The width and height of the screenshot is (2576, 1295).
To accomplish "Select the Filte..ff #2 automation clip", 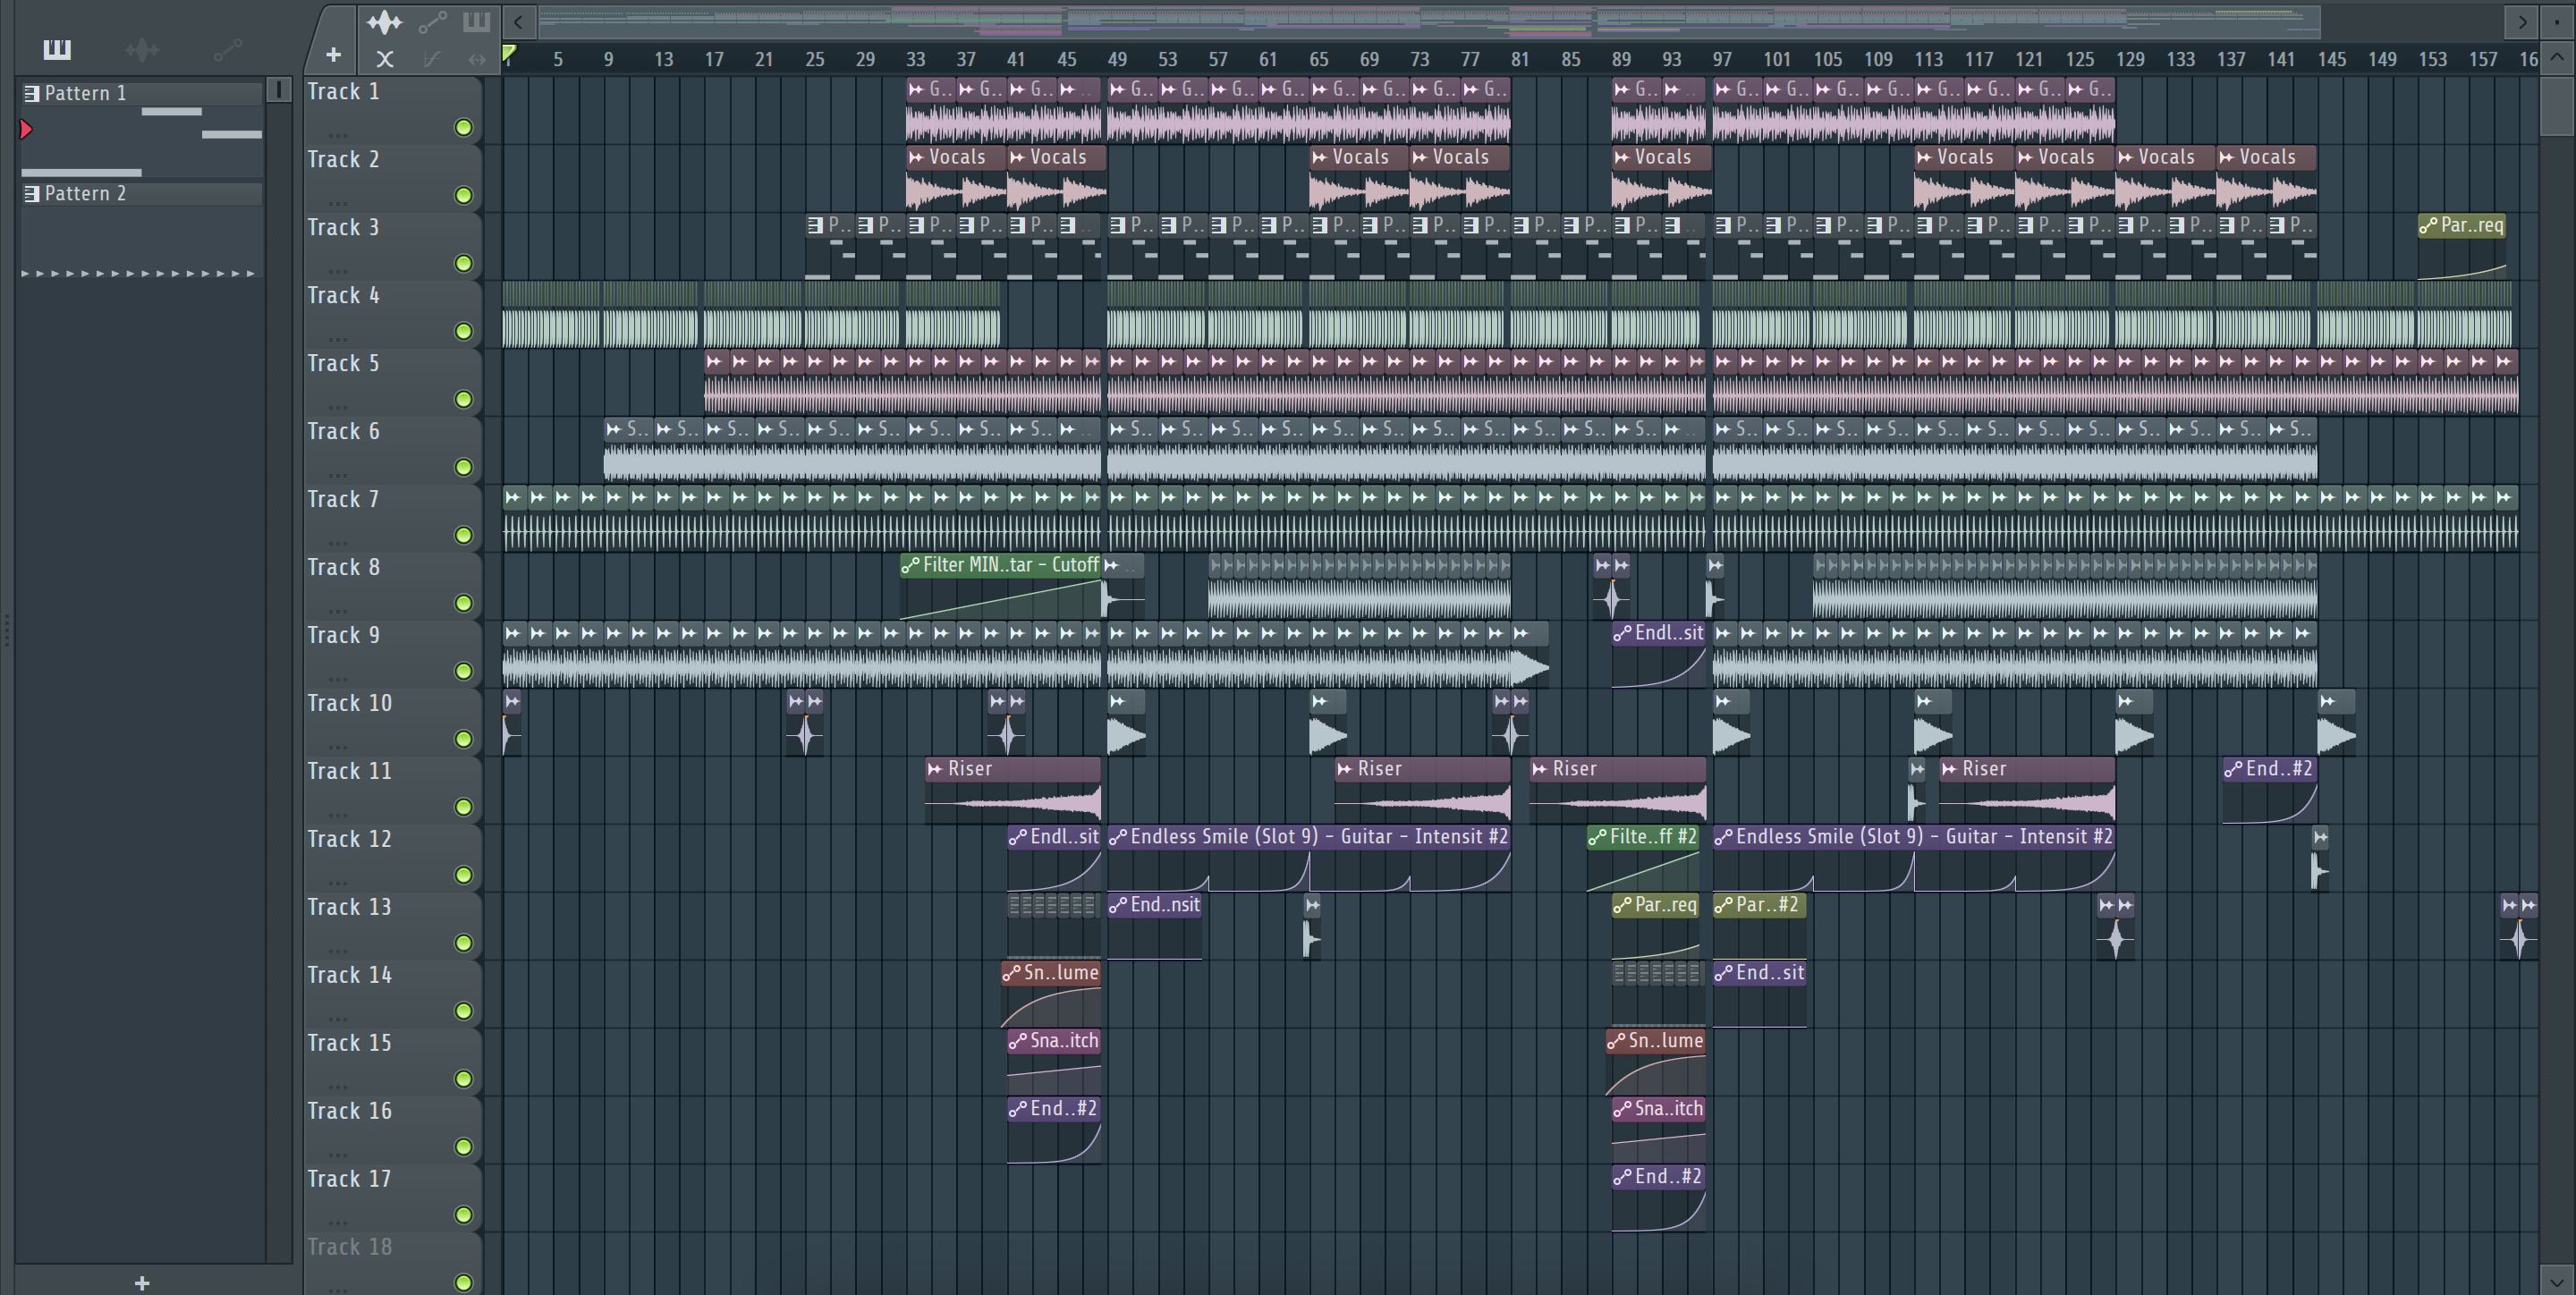I will tap(1643, 858).
